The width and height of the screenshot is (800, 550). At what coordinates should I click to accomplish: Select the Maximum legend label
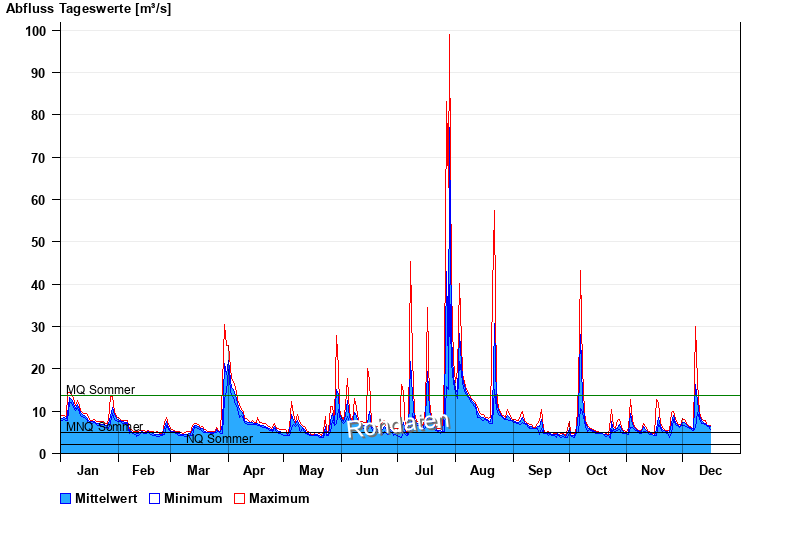279,498
